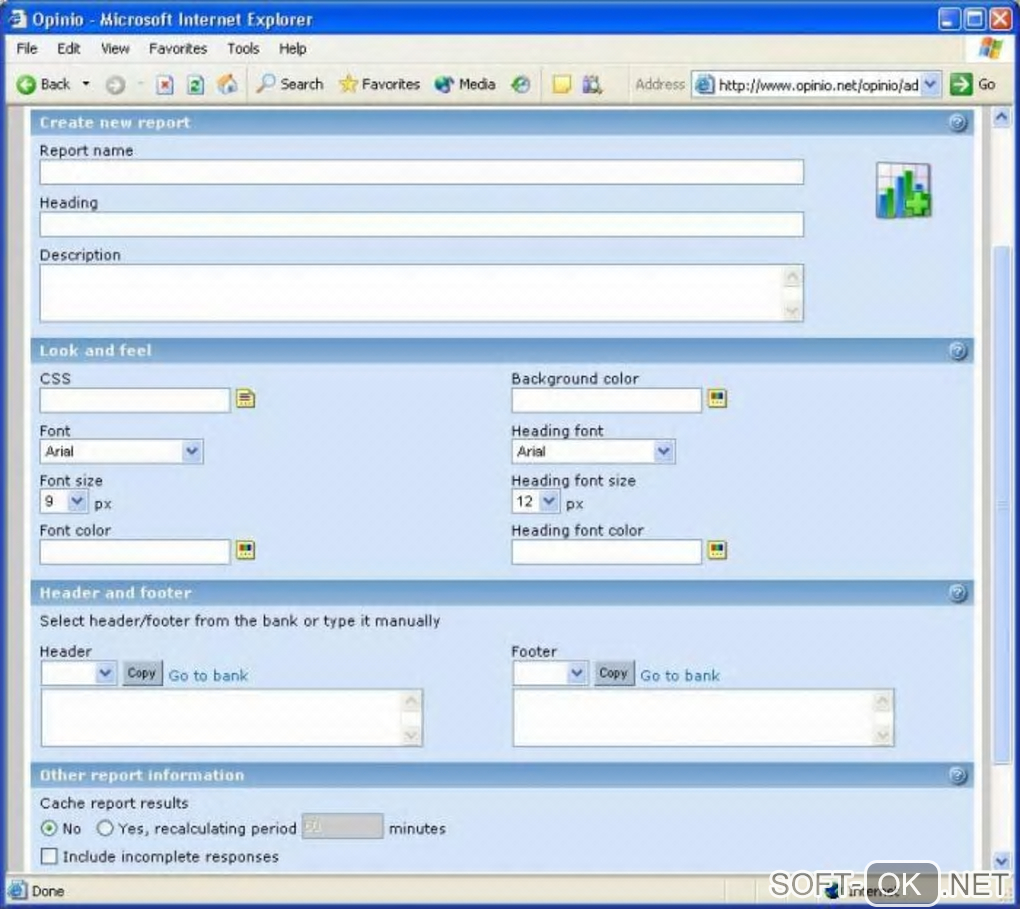Open Search from the toolbar
This screenshot has width=1020, height=909.
click(289, 84)
